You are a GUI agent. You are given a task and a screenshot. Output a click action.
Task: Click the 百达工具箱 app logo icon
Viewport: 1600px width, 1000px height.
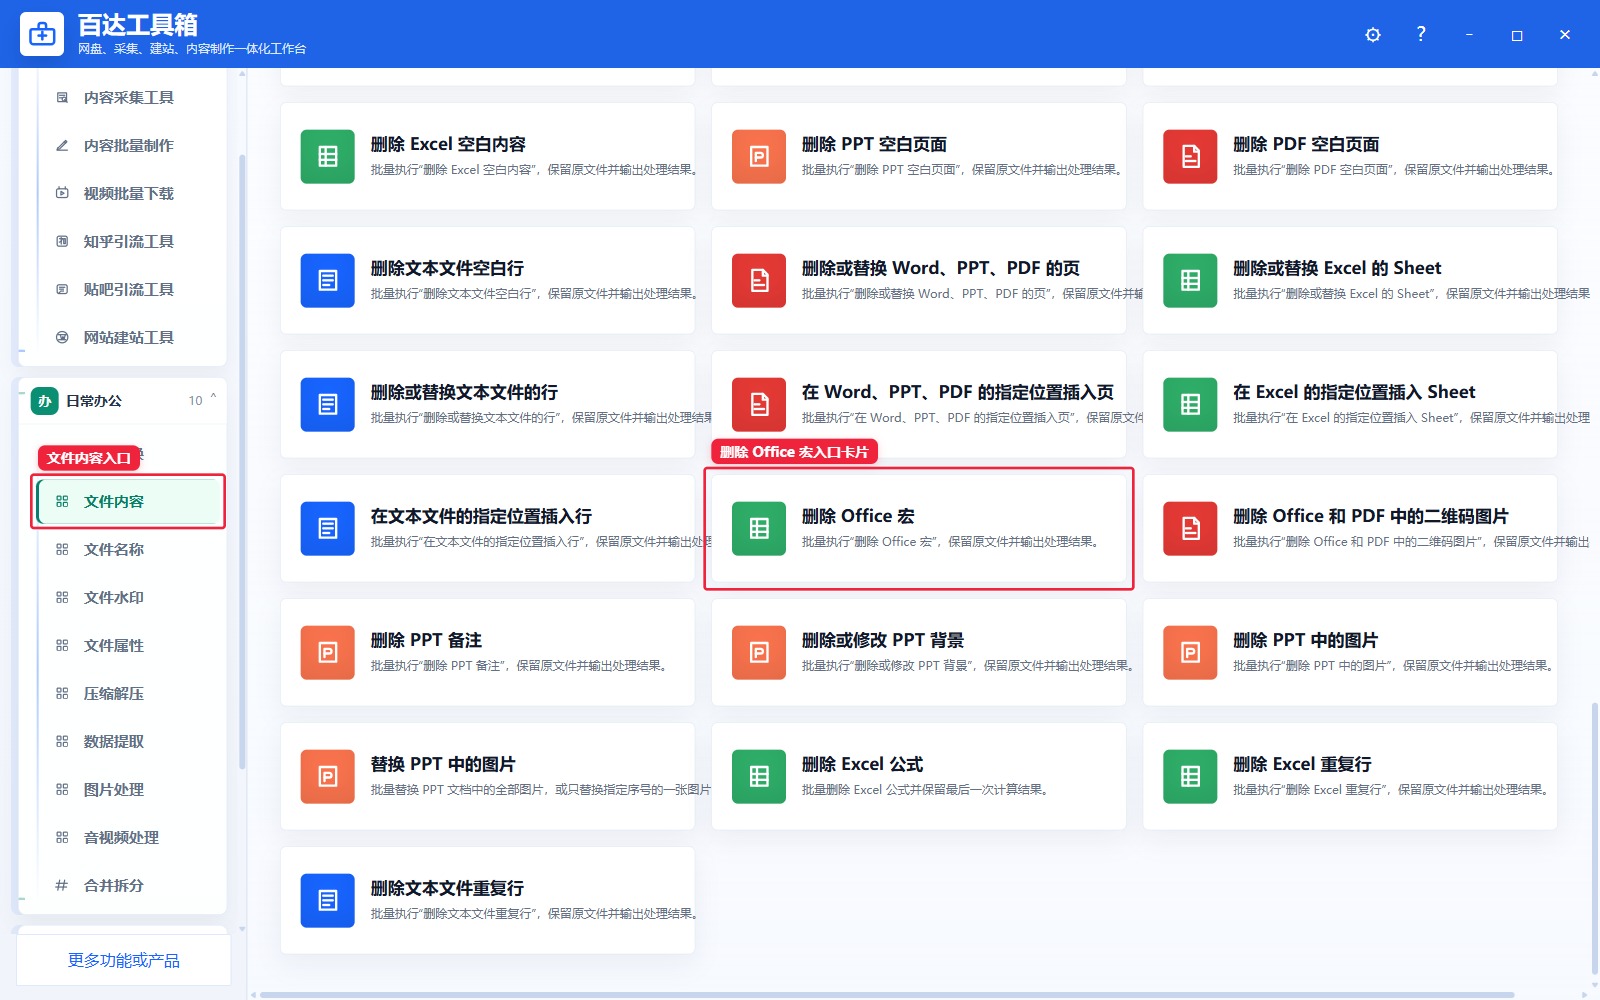point(42,34)
